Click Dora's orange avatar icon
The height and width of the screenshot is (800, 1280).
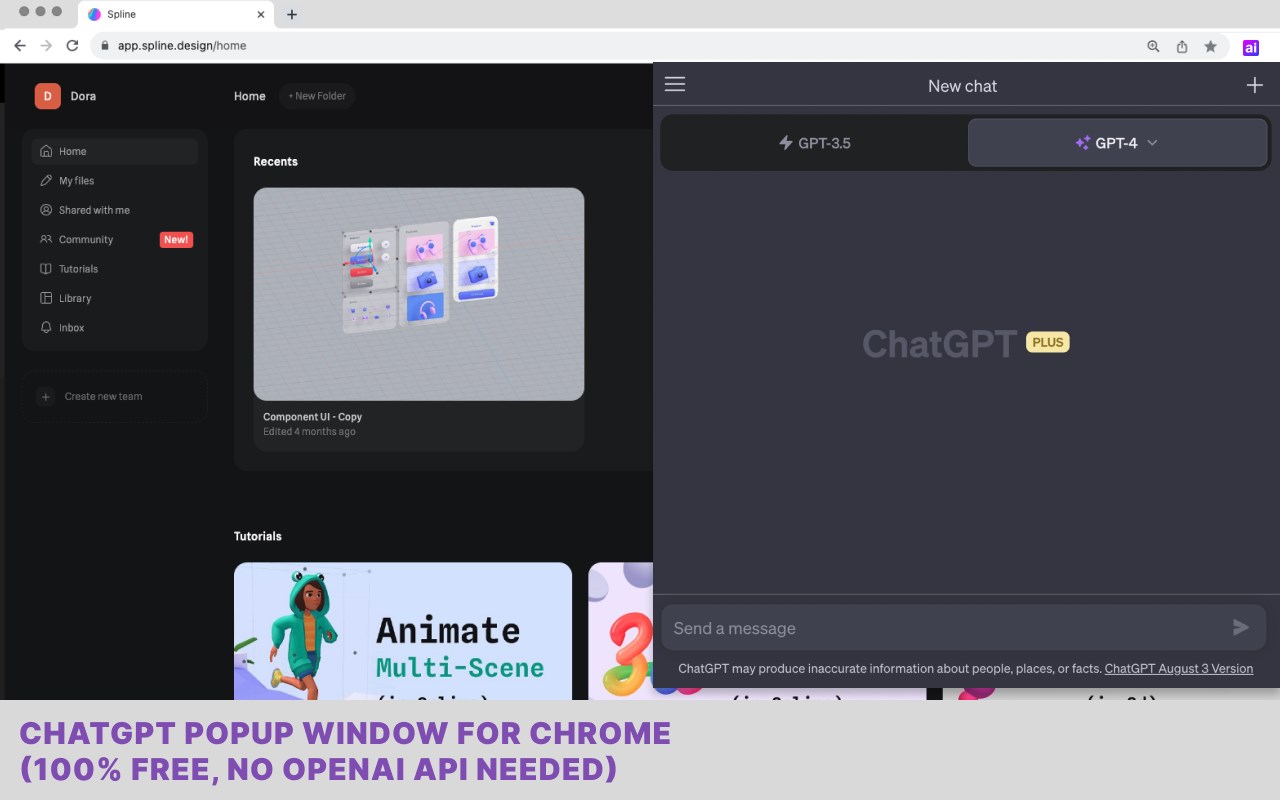pos(47,96)
